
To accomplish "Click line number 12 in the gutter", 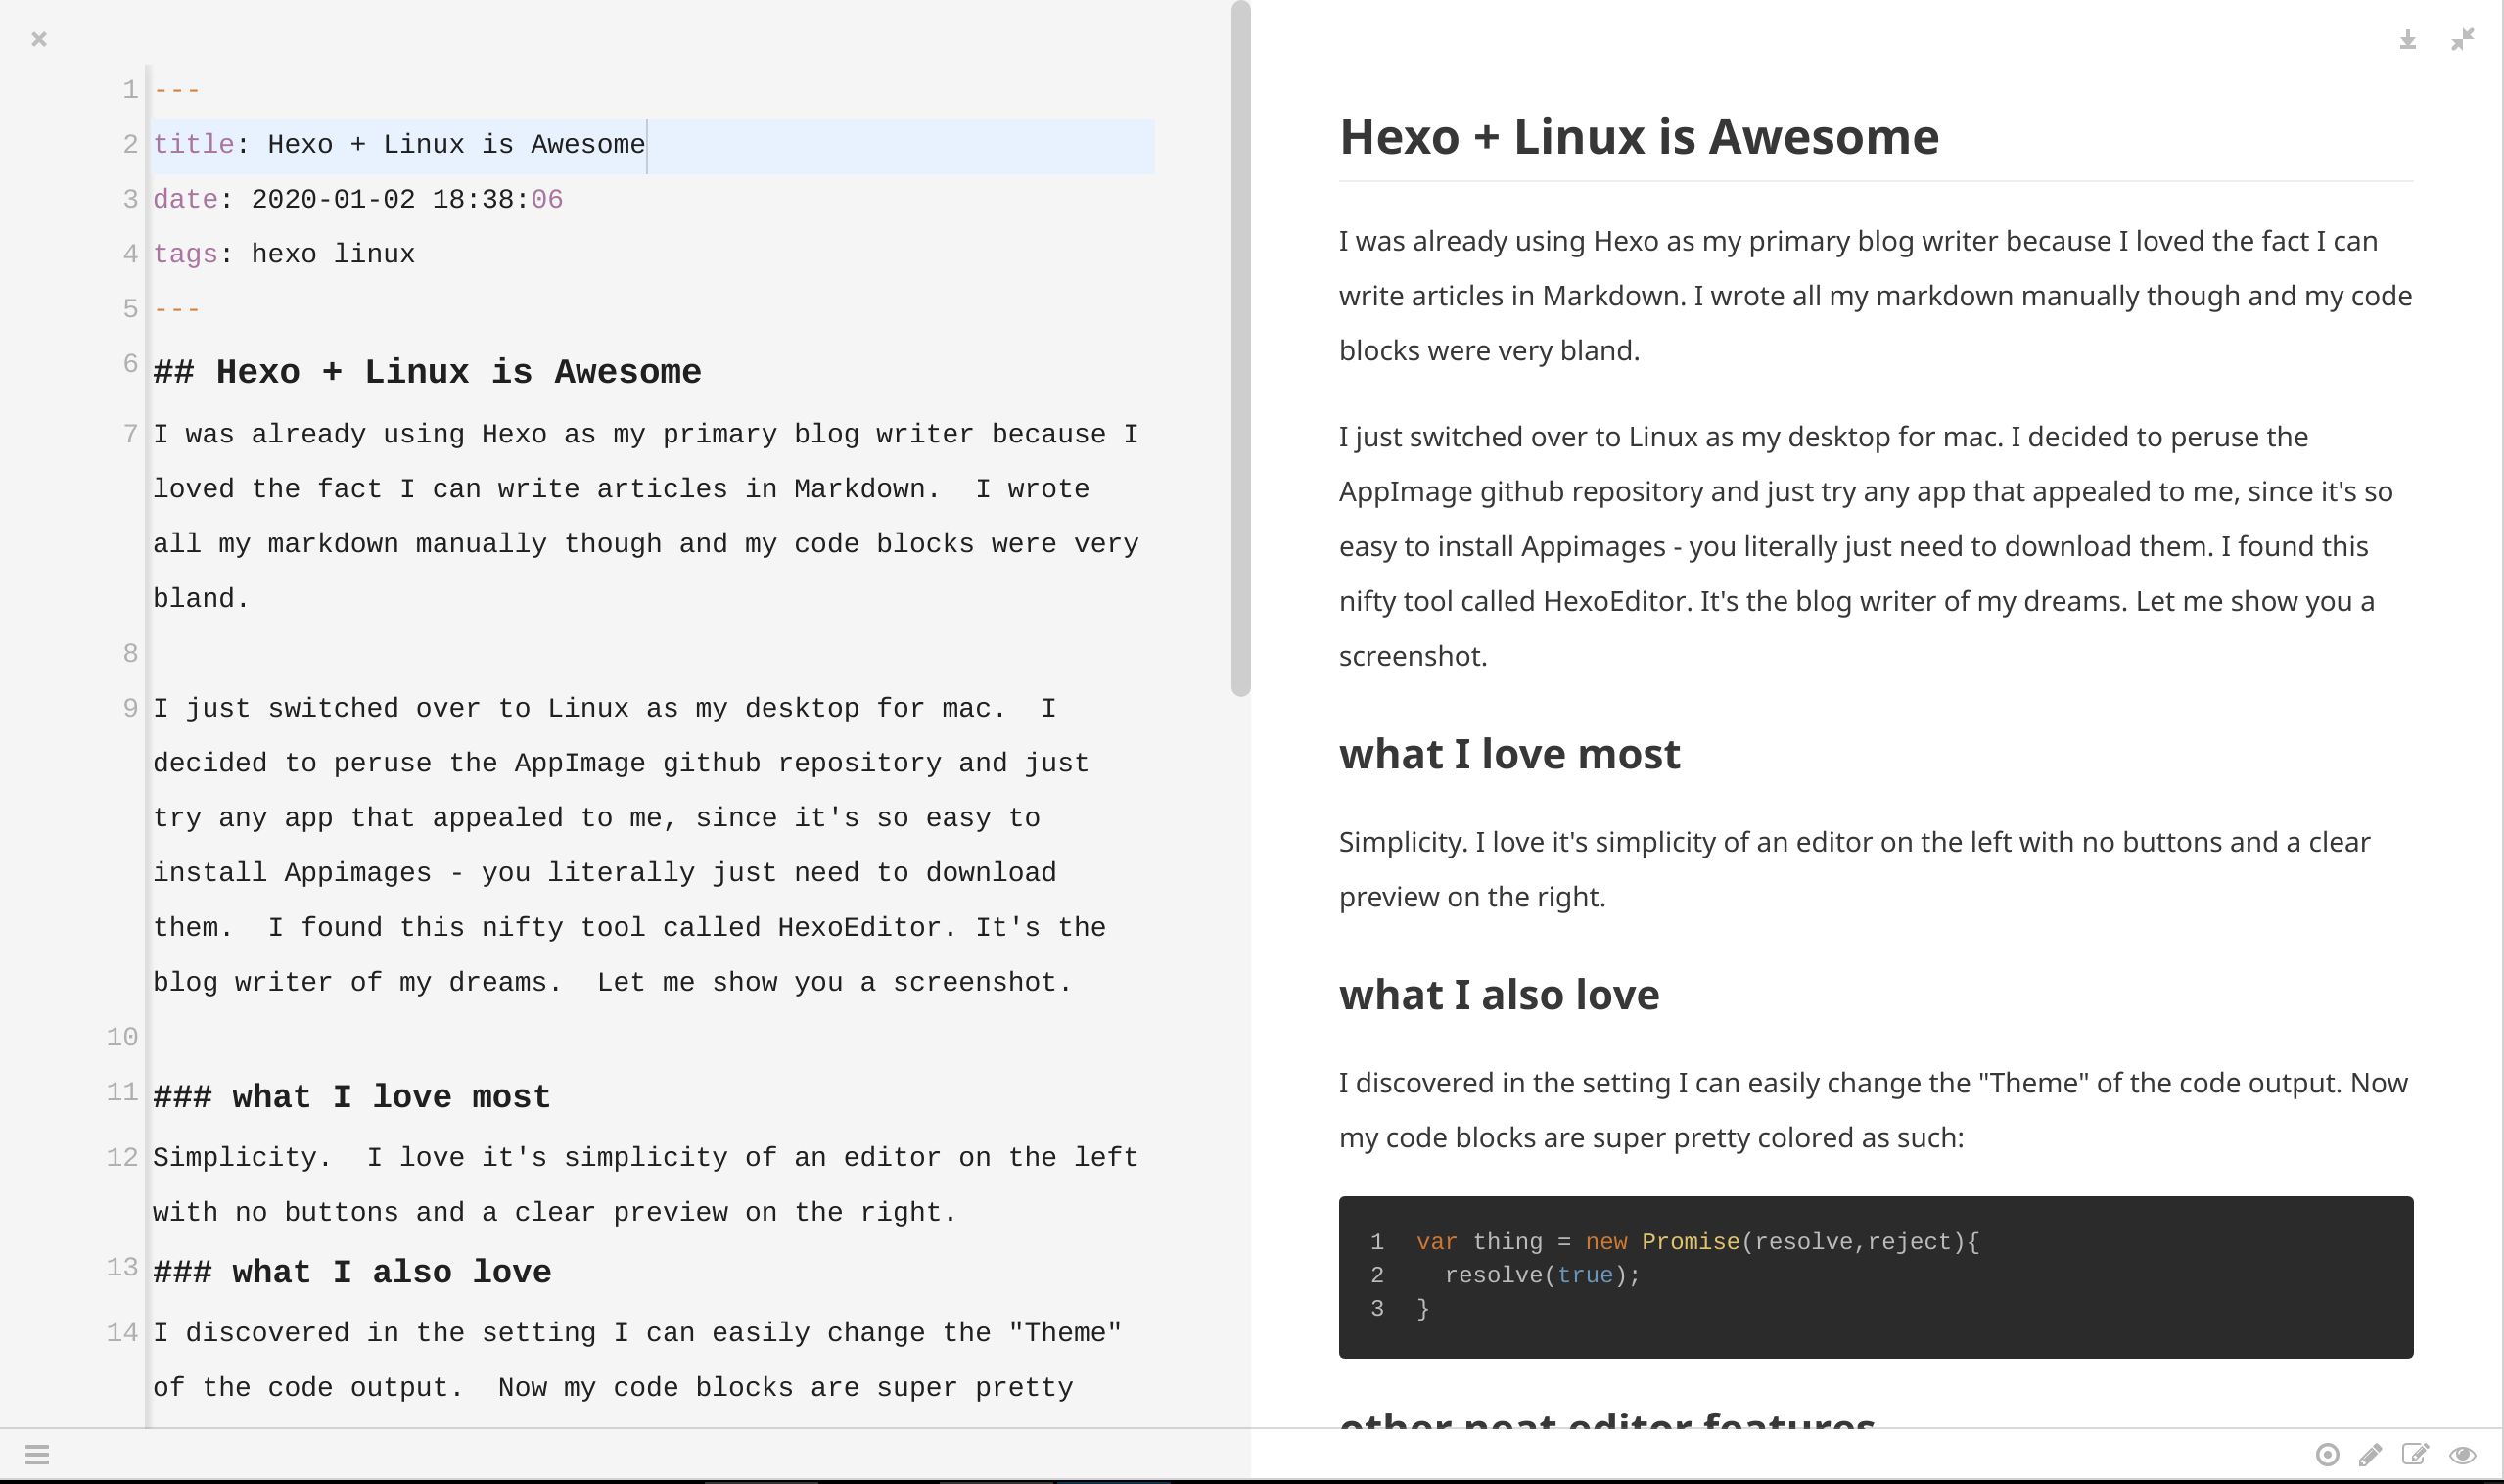I will pos(122,1158).
